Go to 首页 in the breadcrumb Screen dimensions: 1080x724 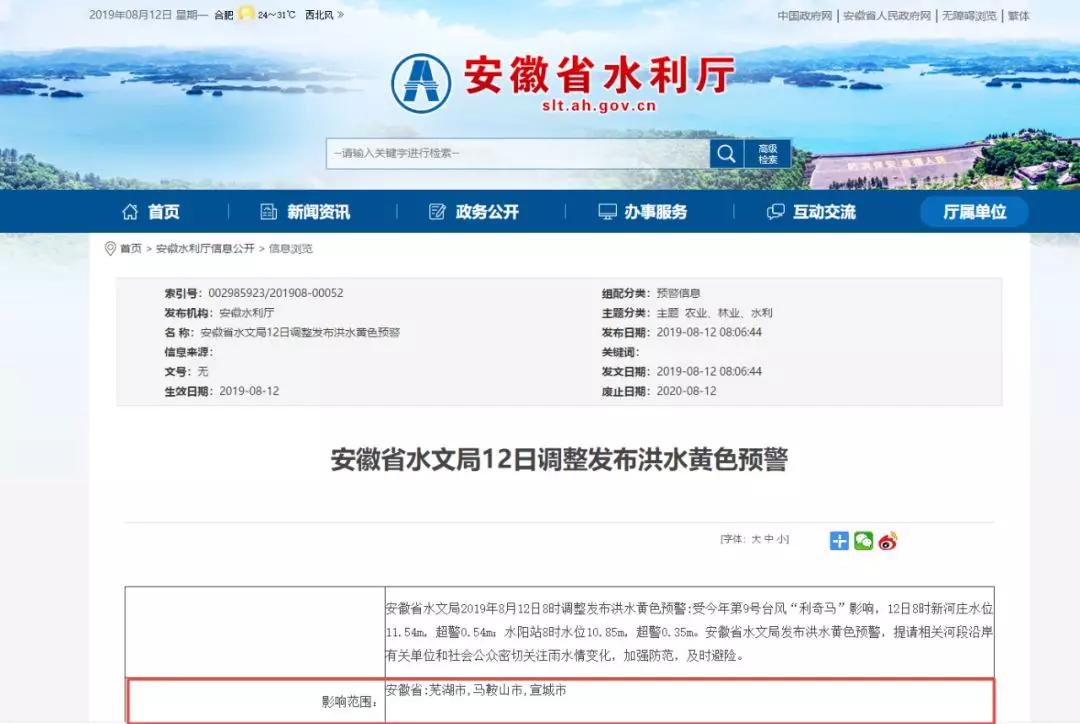coord(131,249)
